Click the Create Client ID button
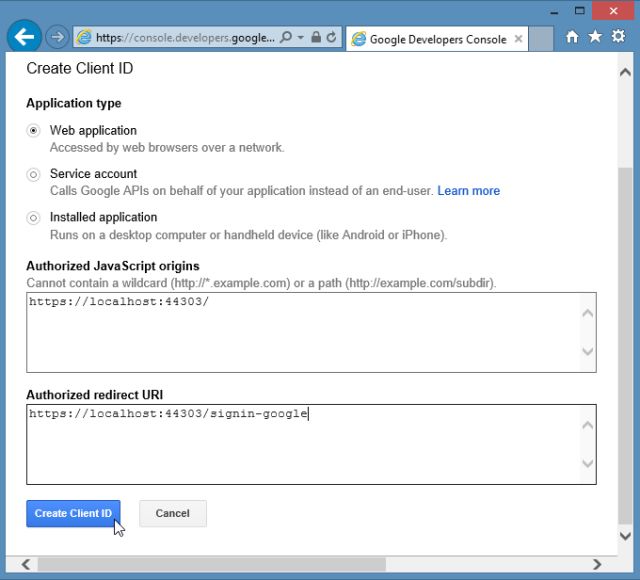The image size is (640, 580). (73, 513)
